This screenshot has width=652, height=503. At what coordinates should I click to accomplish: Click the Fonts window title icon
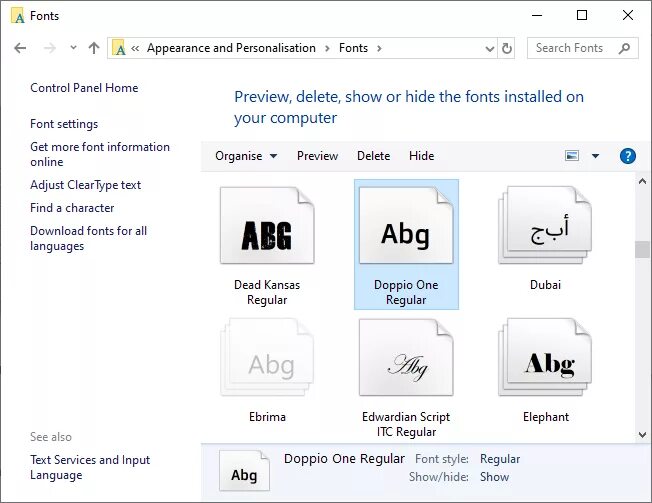point(17,16)
